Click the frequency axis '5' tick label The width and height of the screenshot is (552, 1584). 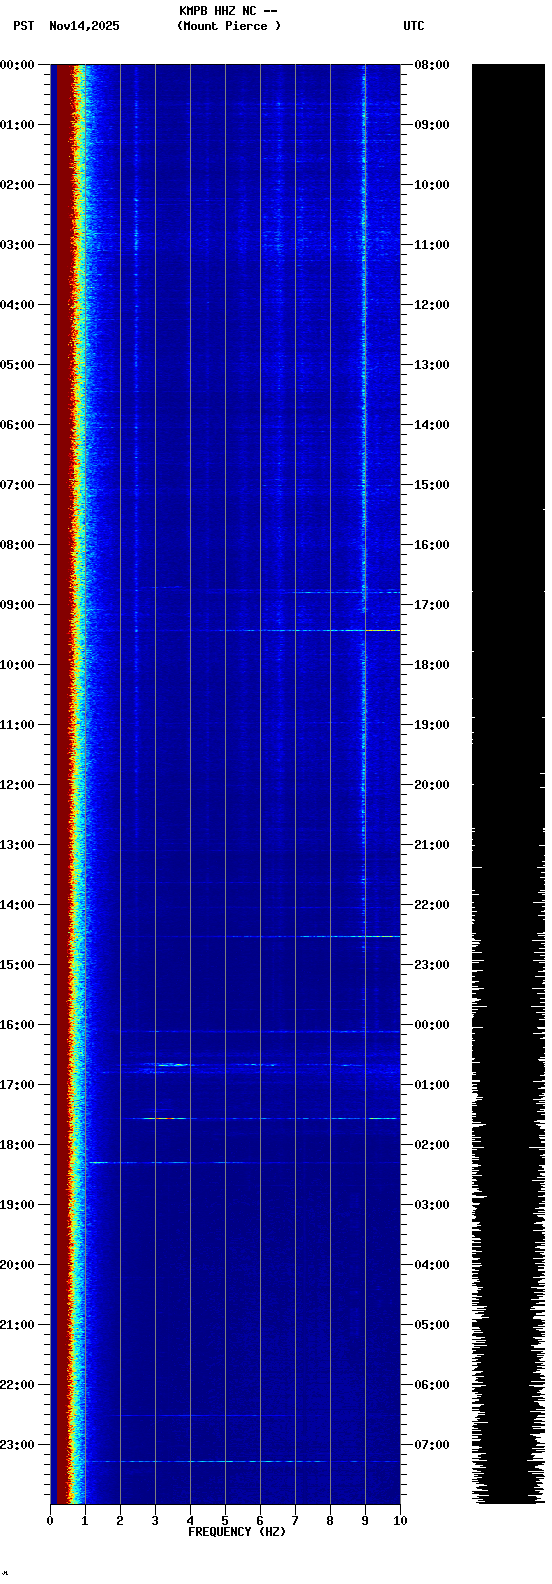(225, 1521)
